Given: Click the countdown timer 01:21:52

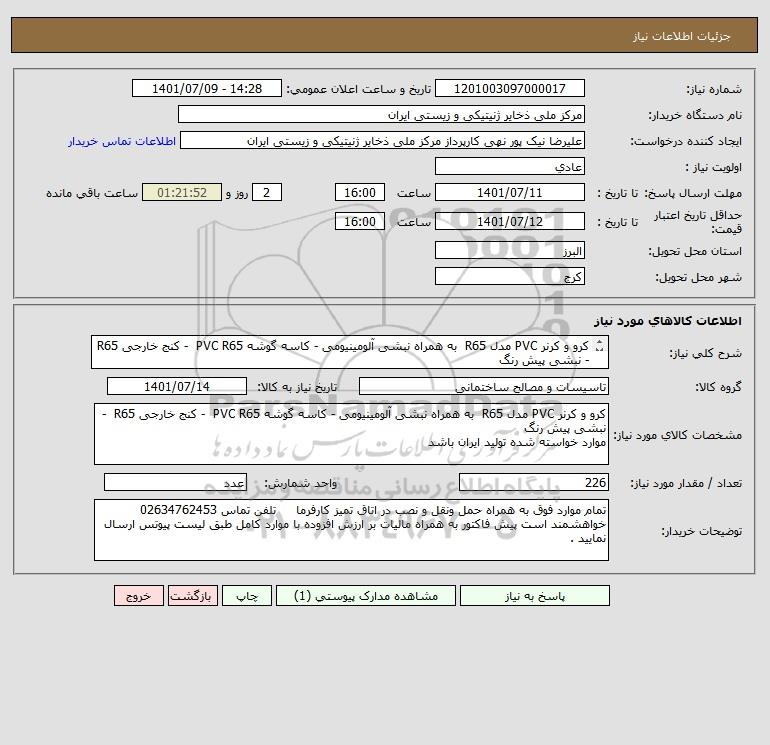Looking at the screenshot, I should pyautogui.click(x=182, y=193).
